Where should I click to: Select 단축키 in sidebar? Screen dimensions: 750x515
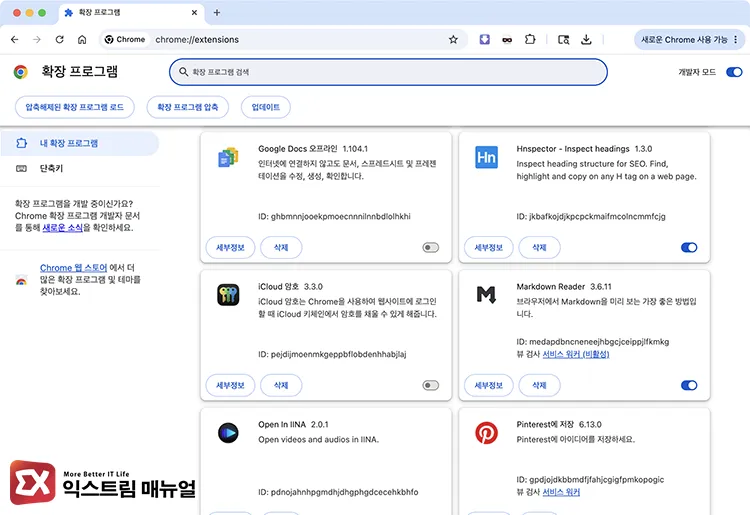[79, 168]
